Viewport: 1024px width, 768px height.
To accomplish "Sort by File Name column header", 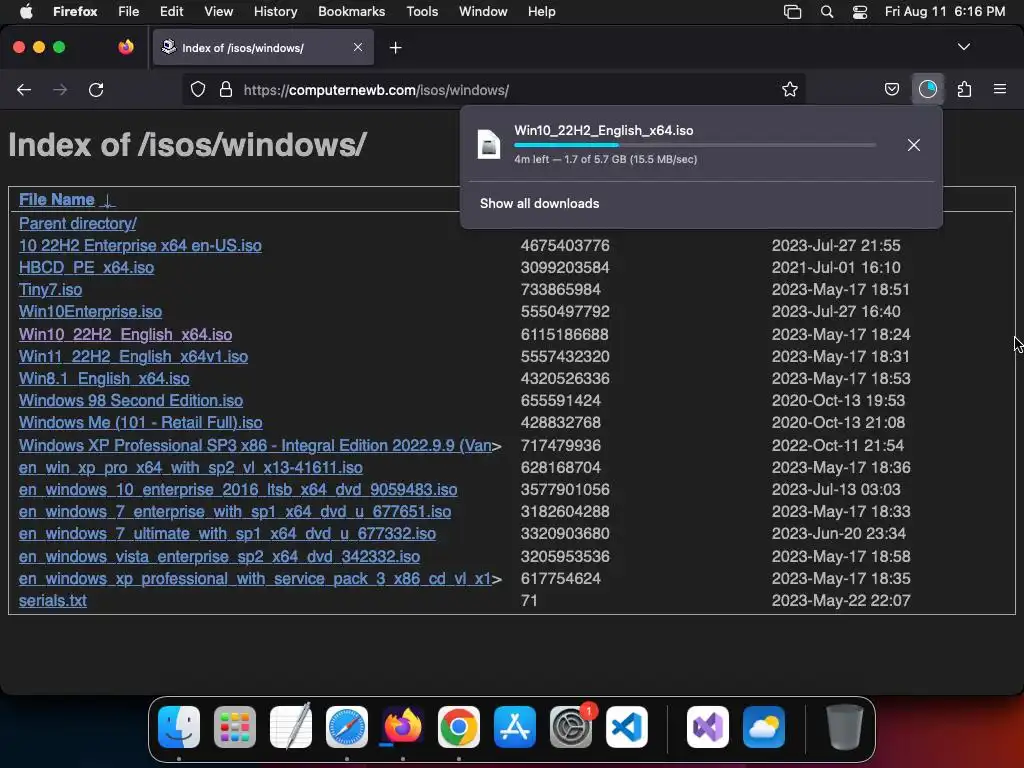I will coord(57,199).
